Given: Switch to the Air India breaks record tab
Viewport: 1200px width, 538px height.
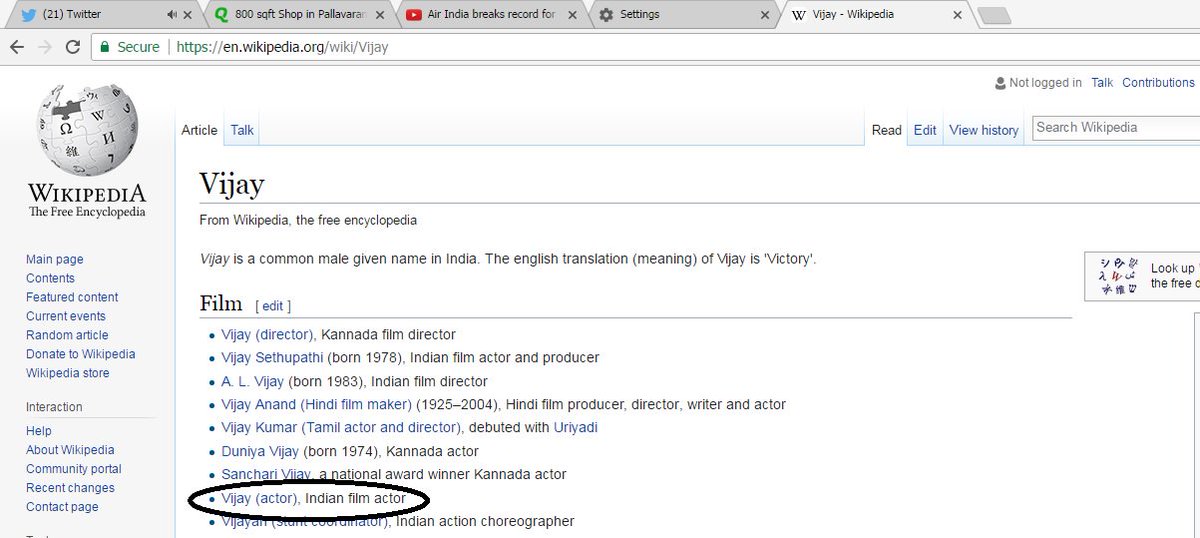Looking at the screenshot, I should [491, 15].
